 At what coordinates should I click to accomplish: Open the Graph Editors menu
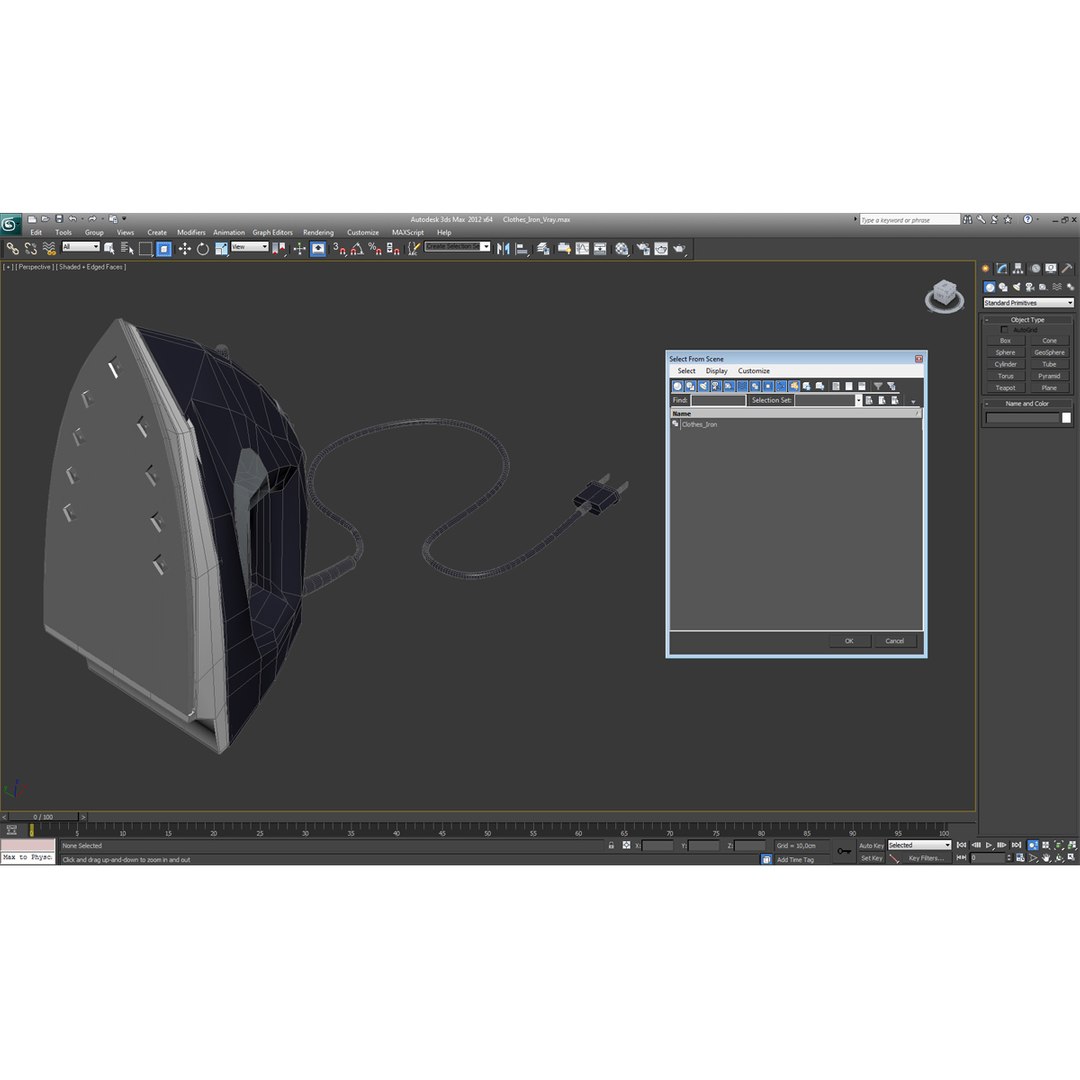(x=272, y=233)
